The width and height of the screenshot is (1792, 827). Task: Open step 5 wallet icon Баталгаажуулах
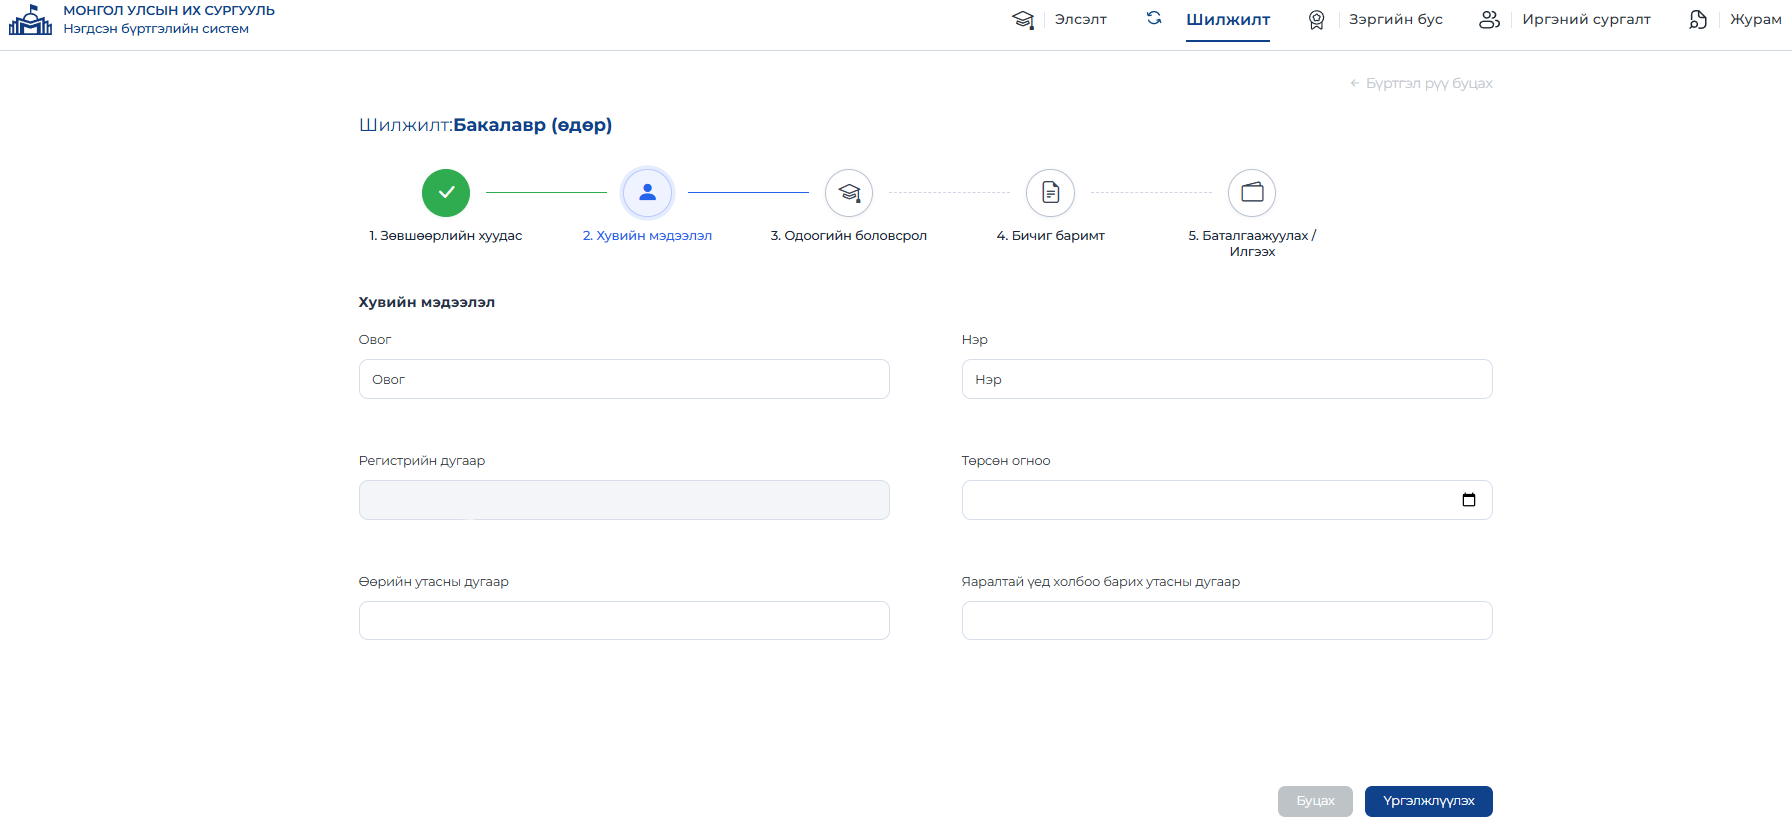pyautogui.click(x=1252, y=193)
